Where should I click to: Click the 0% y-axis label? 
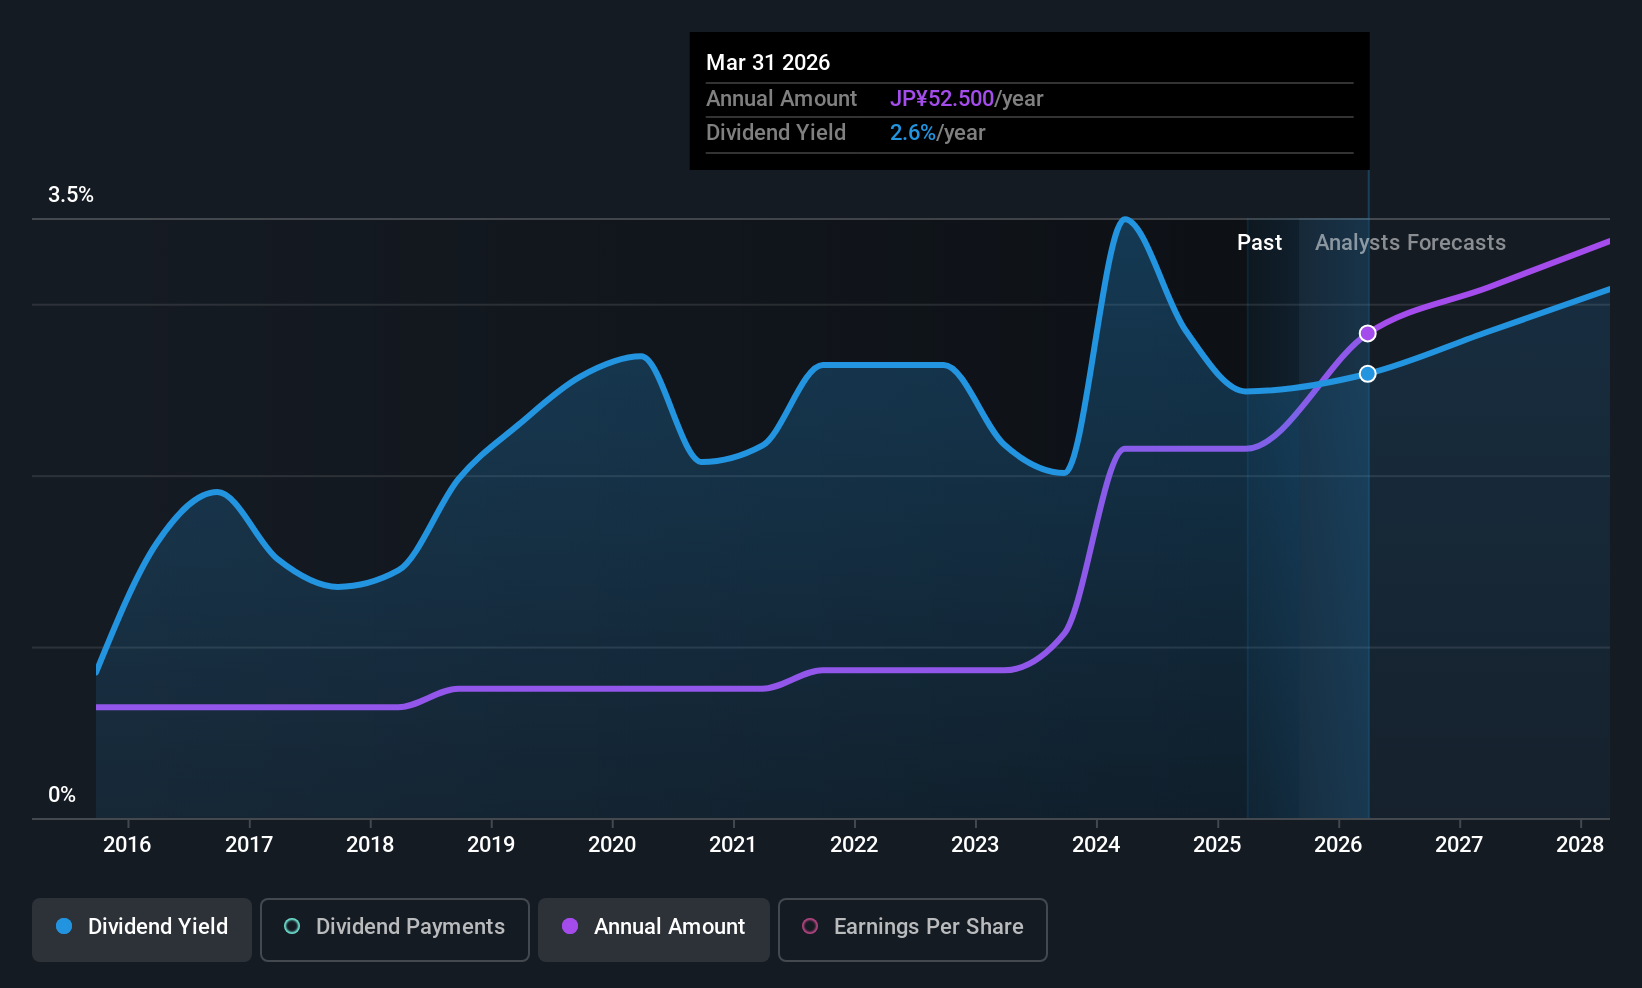(x=62, y=795)
